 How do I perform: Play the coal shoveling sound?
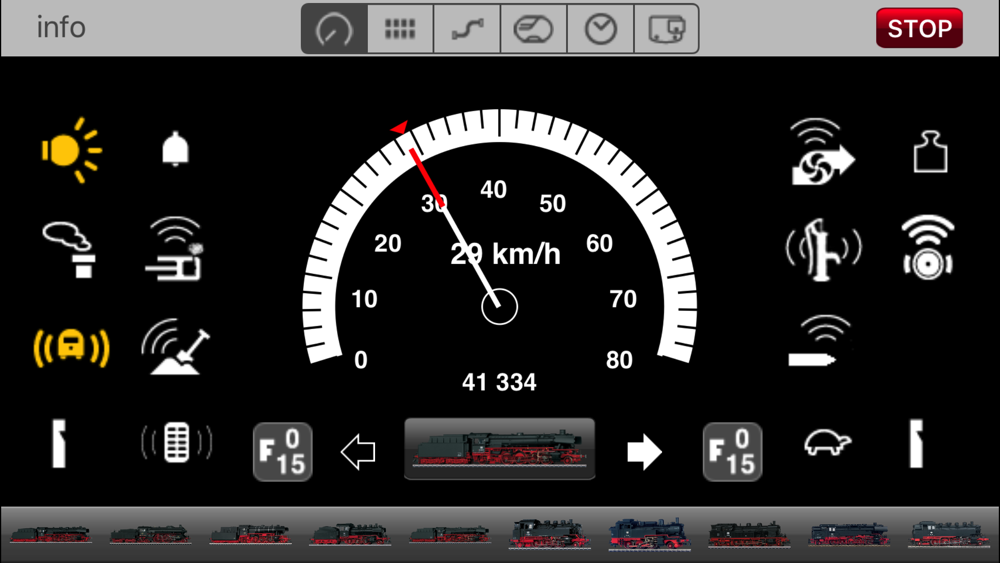click(175, 346)
